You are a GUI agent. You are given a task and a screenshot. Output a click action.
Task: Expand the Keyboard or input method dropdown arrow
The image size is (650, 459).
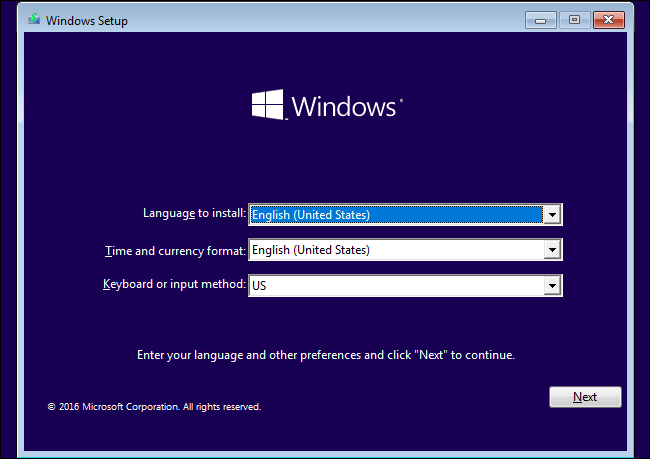551,285
